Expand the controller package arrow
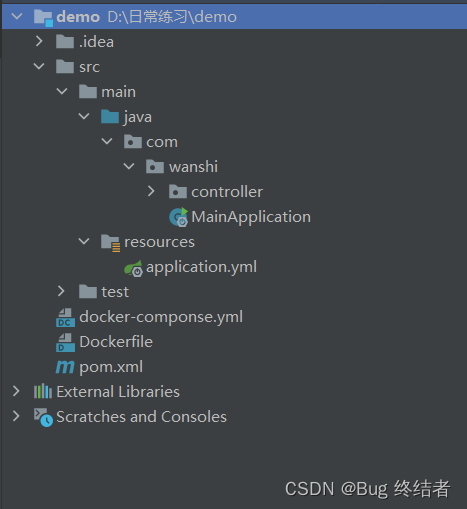 point(151,191)
